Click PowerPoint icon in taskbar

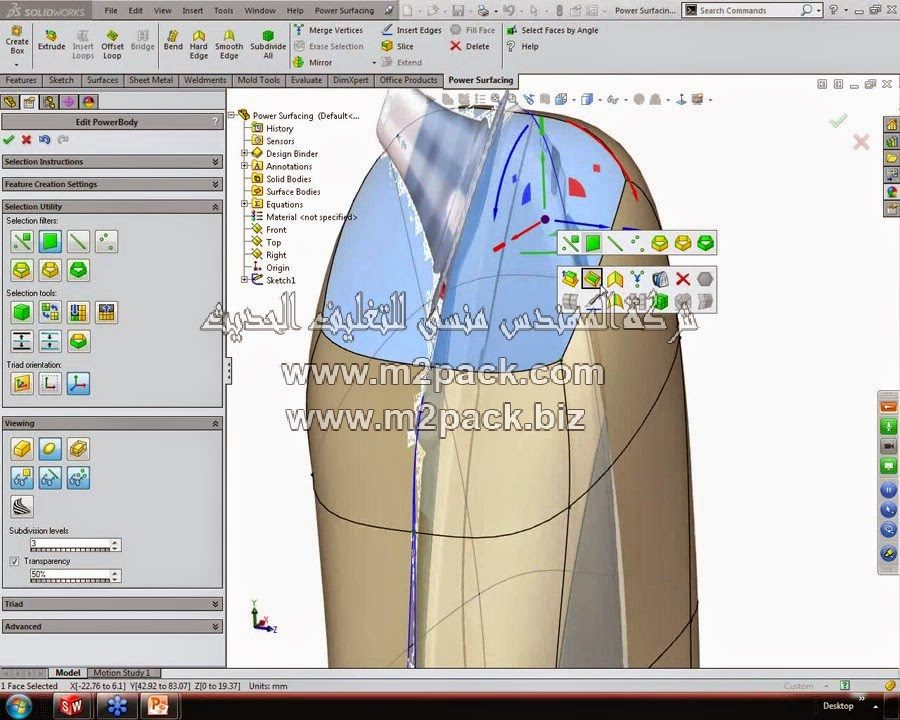click(x=158, y=706)
